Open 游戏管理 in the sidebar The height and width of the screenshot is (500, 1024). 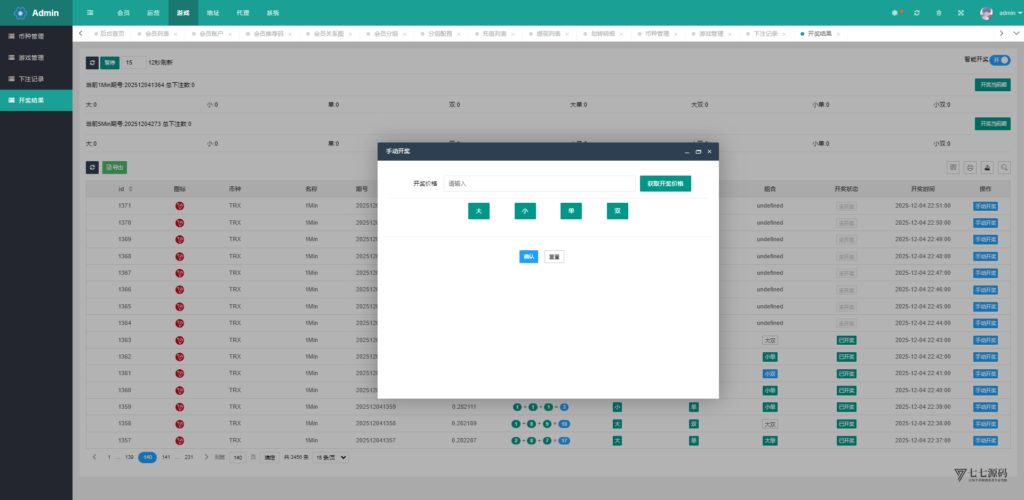click(36, 57)
